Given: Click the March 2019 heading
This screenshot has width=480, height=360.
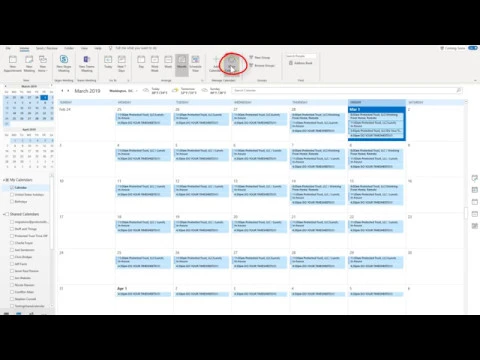Looking at the screenshot, I should pos(87,91).
